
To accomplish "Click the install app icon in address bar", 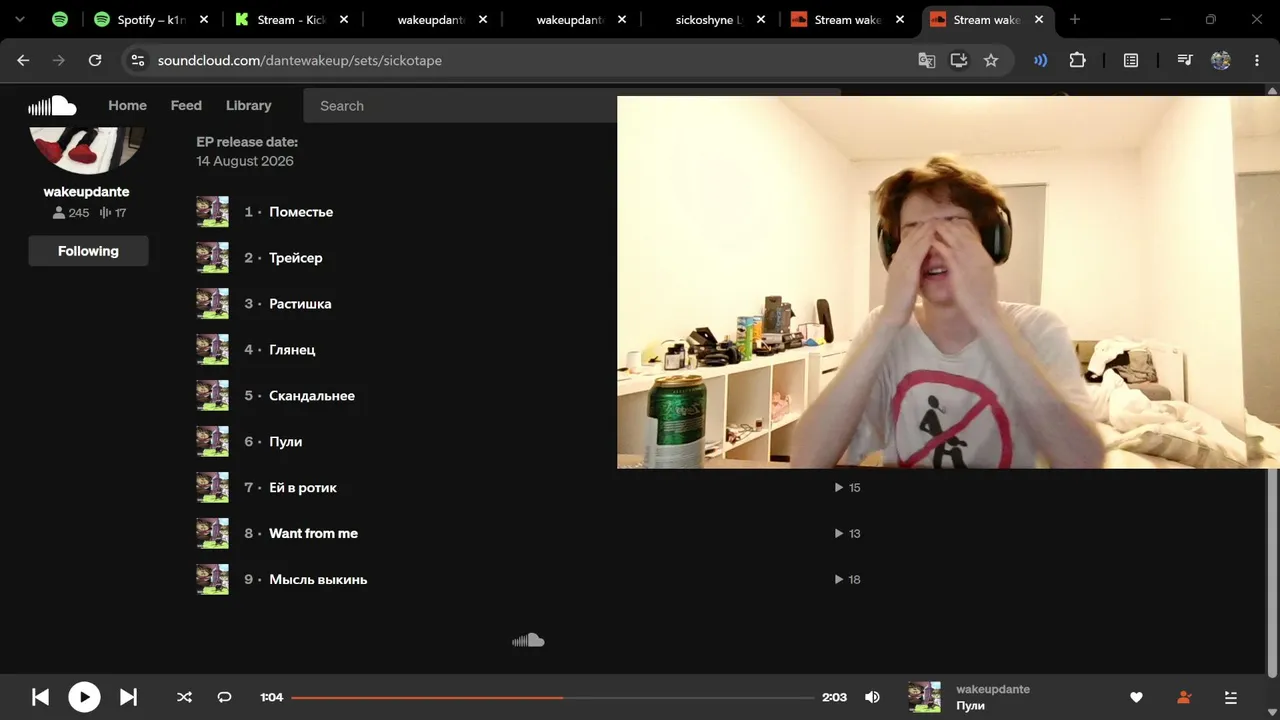I will (x=959, y=60).
